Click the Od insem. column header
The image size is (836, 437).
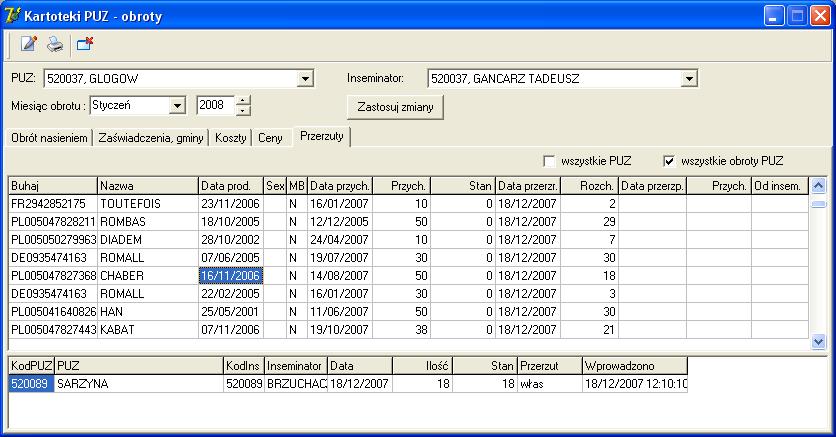780,186
